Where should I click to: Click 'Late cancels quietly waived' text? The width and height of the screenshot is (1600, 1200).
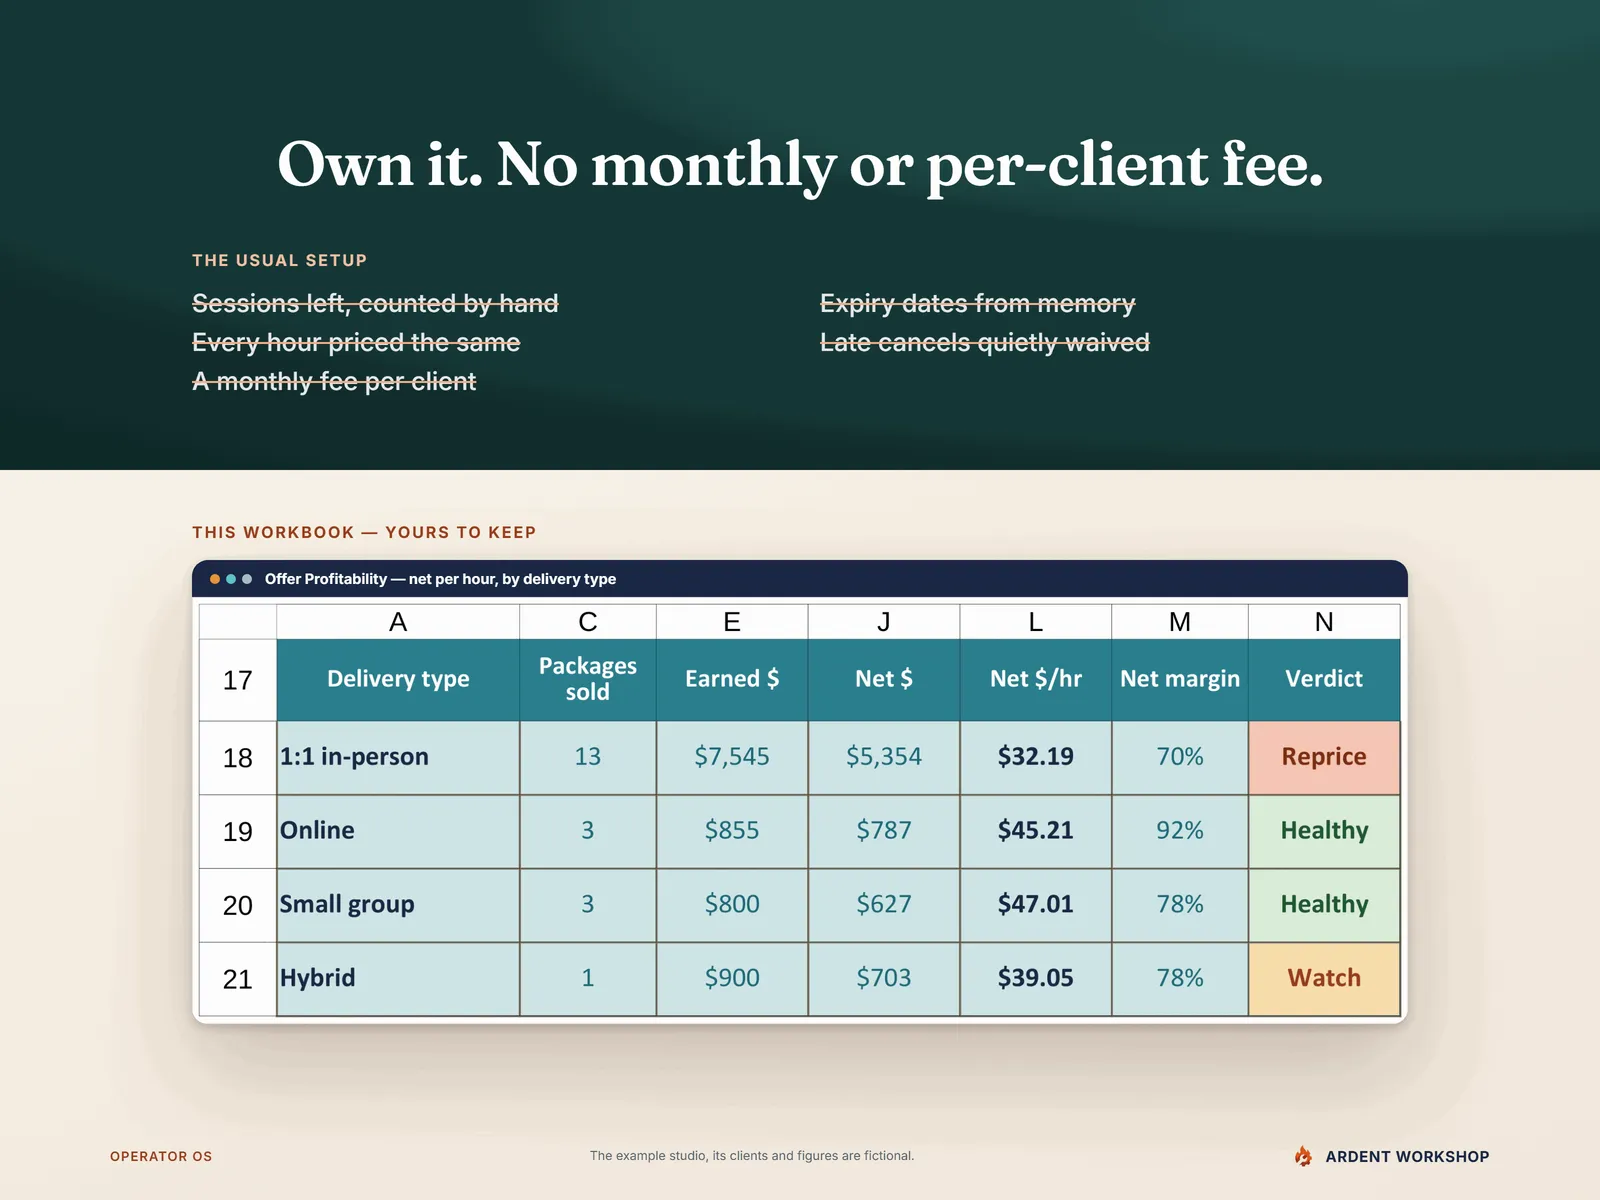(985, 343)
